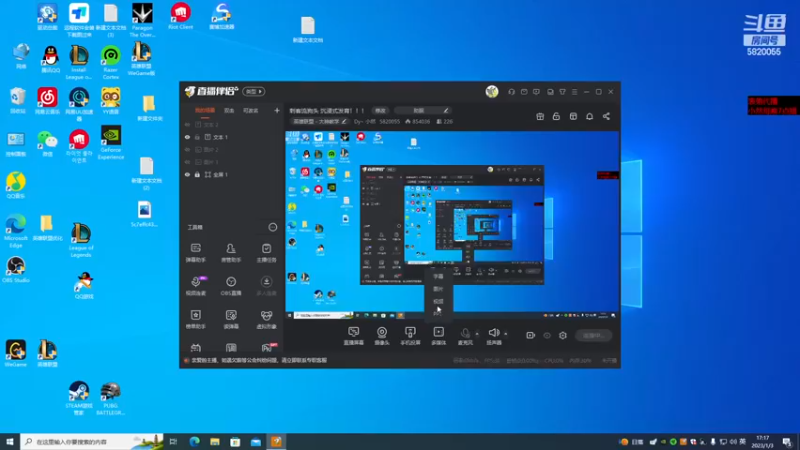The width and height of the screenshot is (800, 450).
Task: Open Microsoft Edge in the taskbar
Action: (x=194, y=442)
